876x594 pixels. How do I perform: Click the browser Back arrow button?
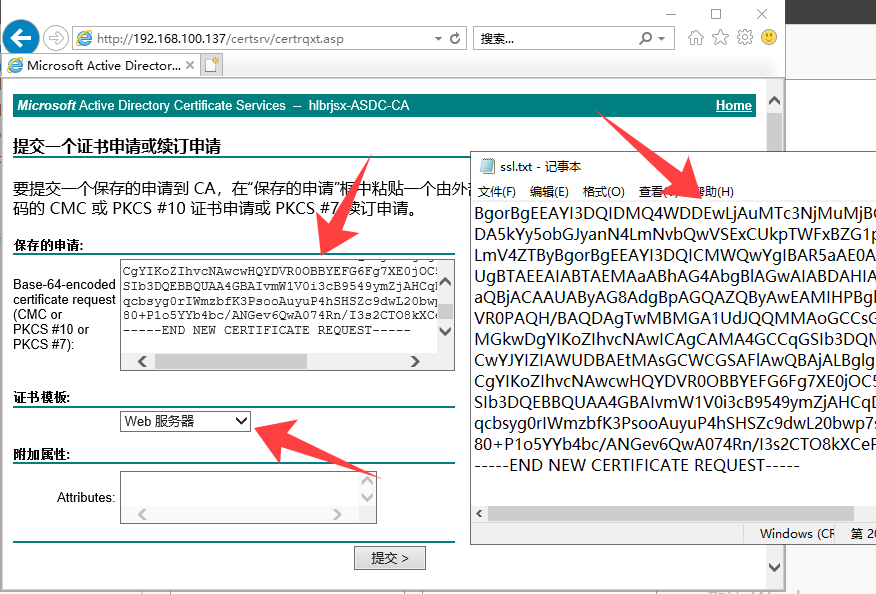click(x=22, y=39)
